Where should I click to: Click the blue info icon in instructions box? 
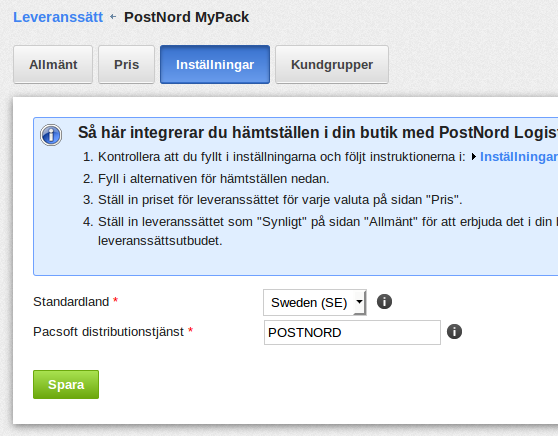tap(51, 135)
